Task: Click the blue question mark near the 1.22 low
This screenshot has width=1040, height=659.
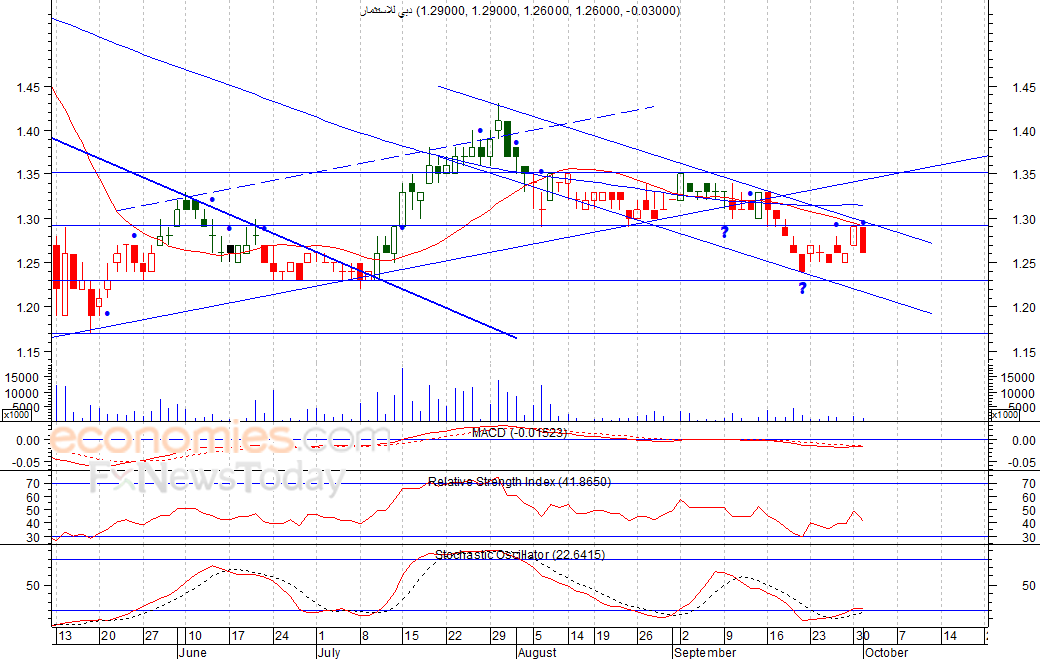Action: click(803, 288)
